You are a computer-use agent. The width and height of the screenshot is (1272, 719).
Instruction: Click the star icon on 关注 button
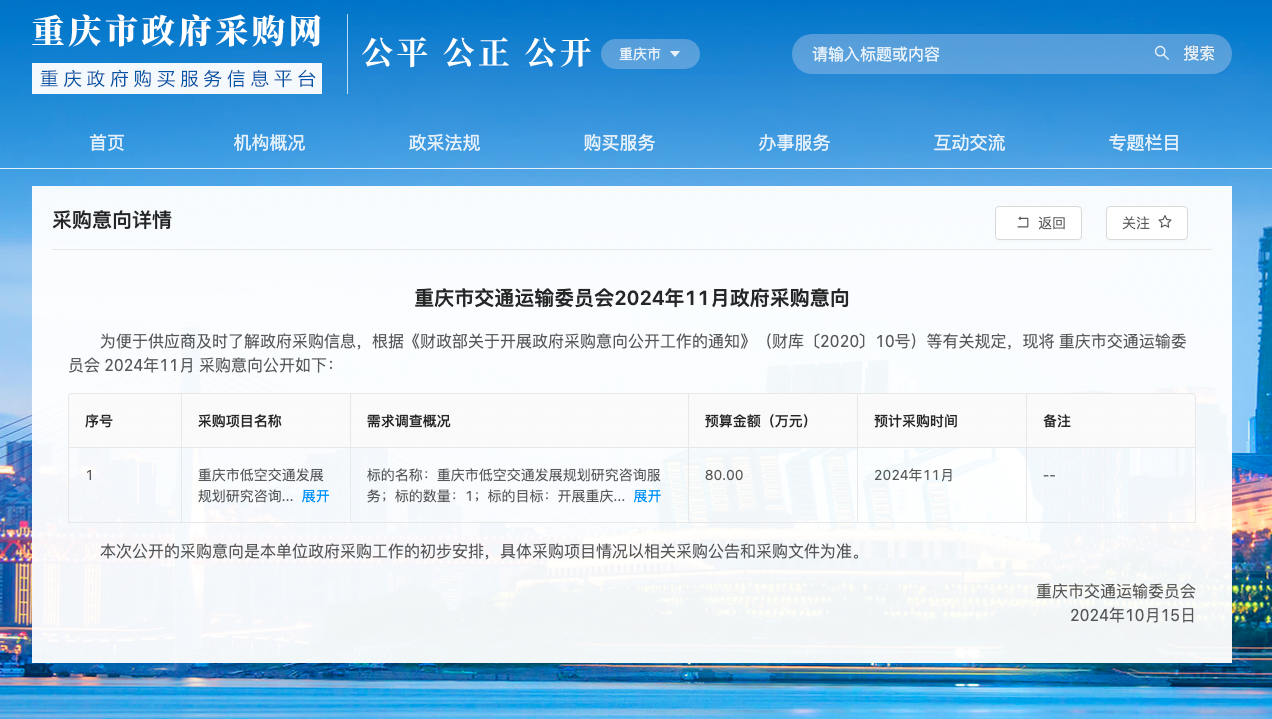[x=1165, y=223]
